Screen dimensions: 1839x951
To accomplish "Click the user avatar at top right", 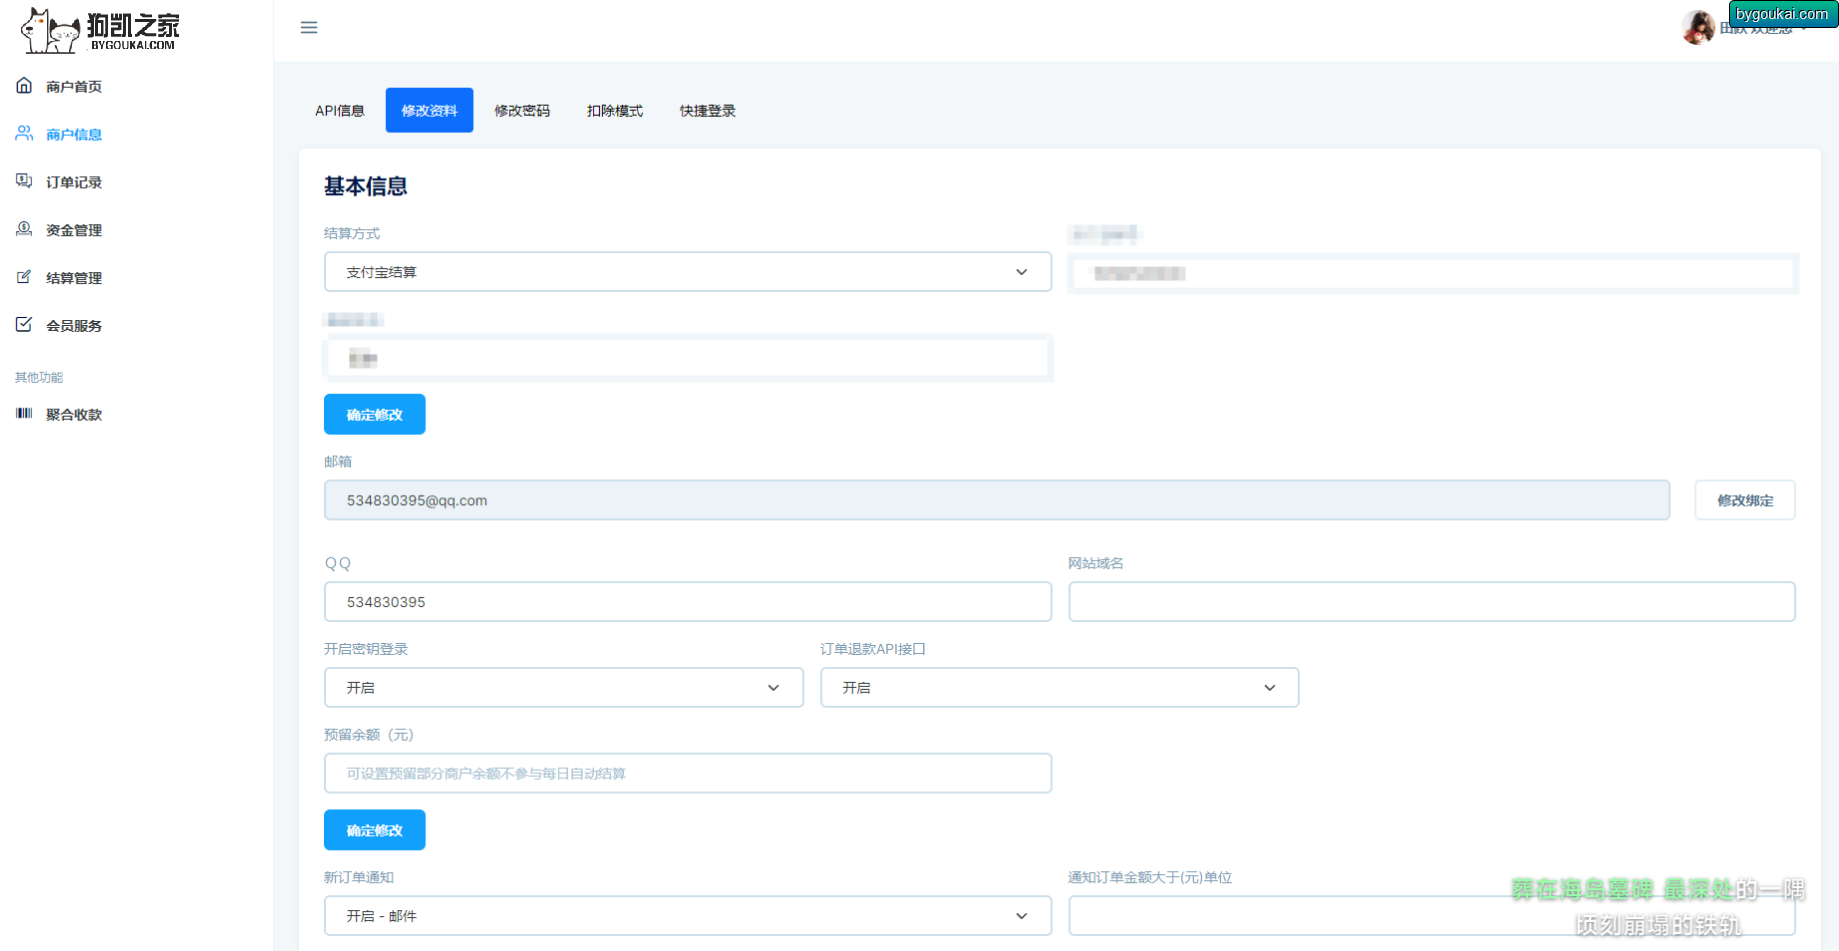I will coord(1697,28).
